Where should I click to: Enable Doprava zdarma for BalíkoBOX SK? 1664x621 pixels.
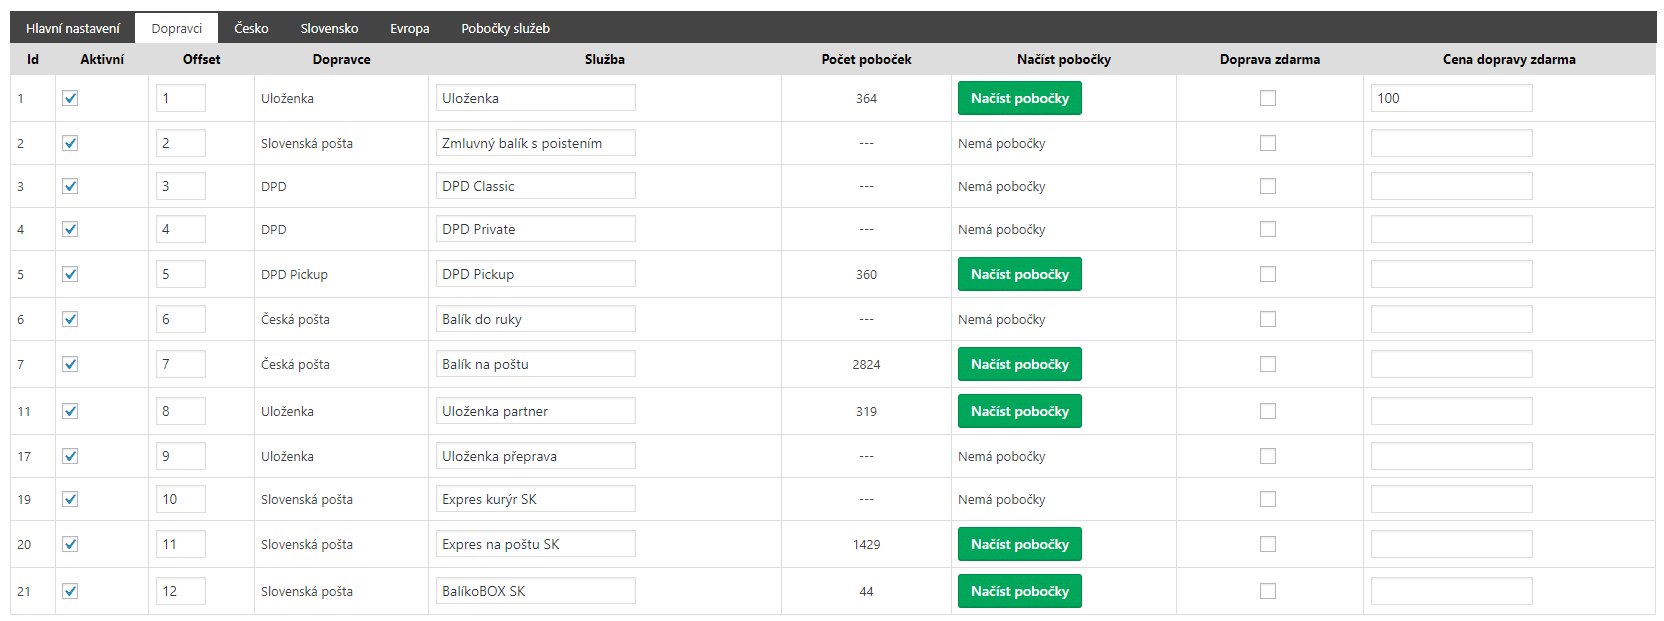tap(1268, 591)
